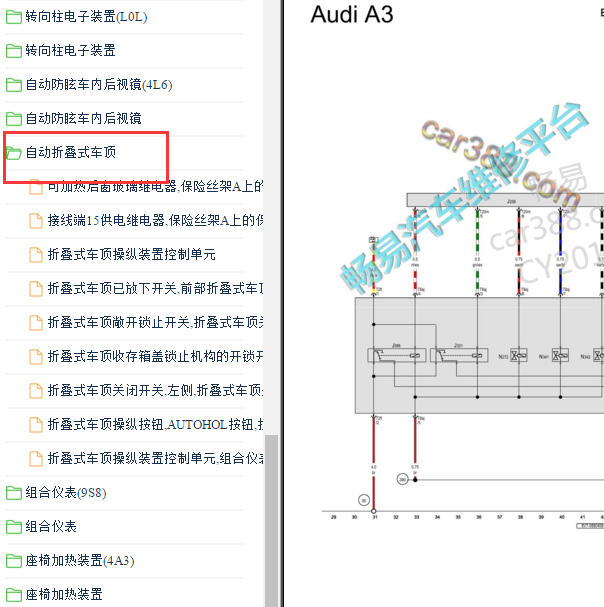
Task: Open folder icon beside 转向柱电子装置
Action: (14, 51)
